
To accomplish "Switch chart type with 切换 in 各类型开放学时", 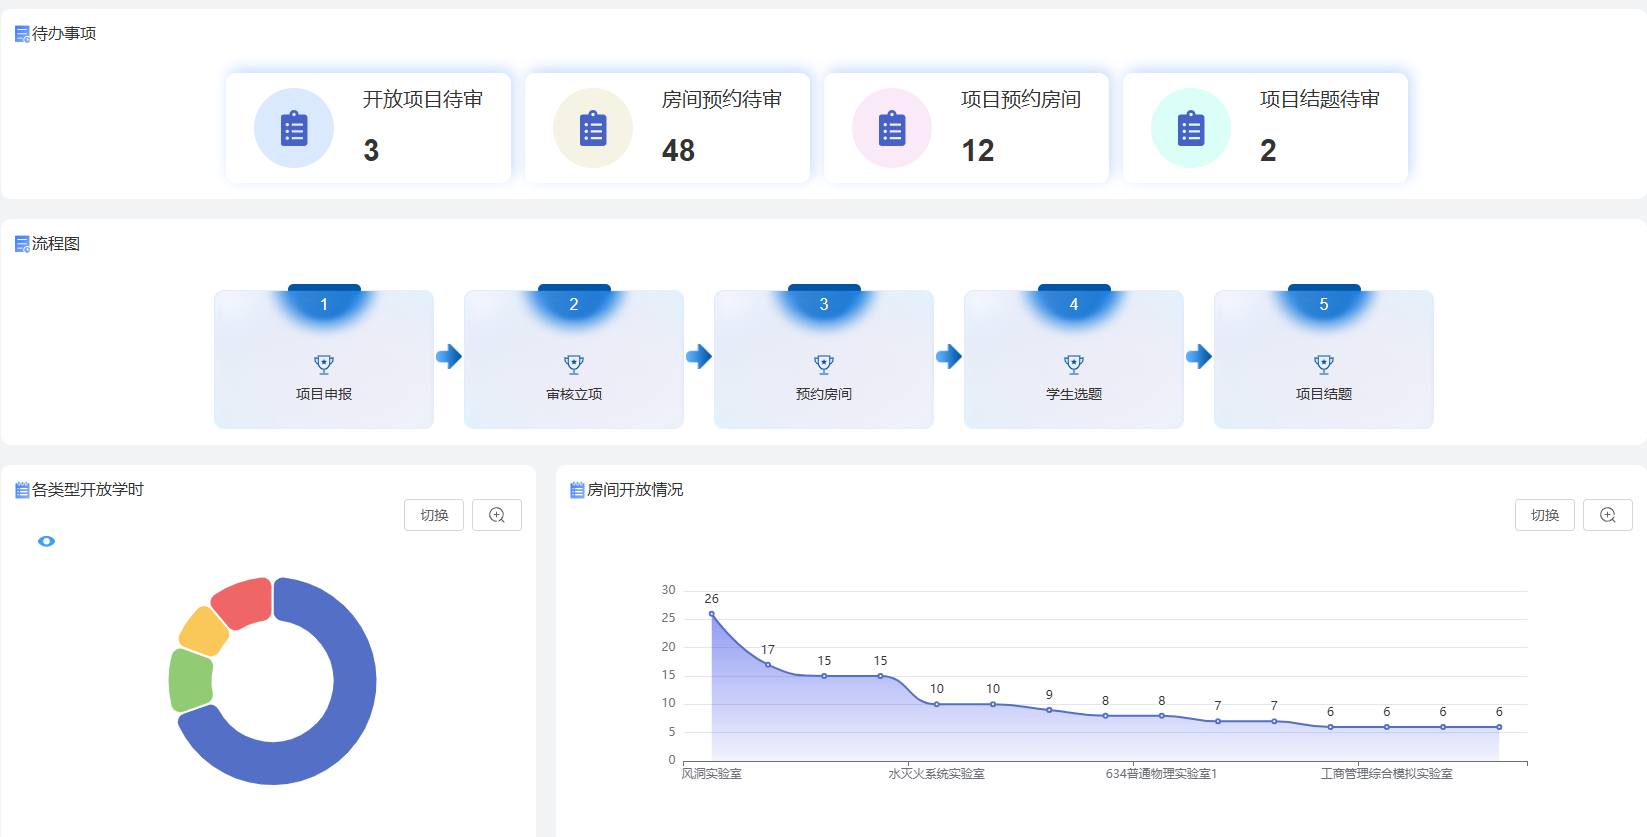I will [x=434, y=515].
